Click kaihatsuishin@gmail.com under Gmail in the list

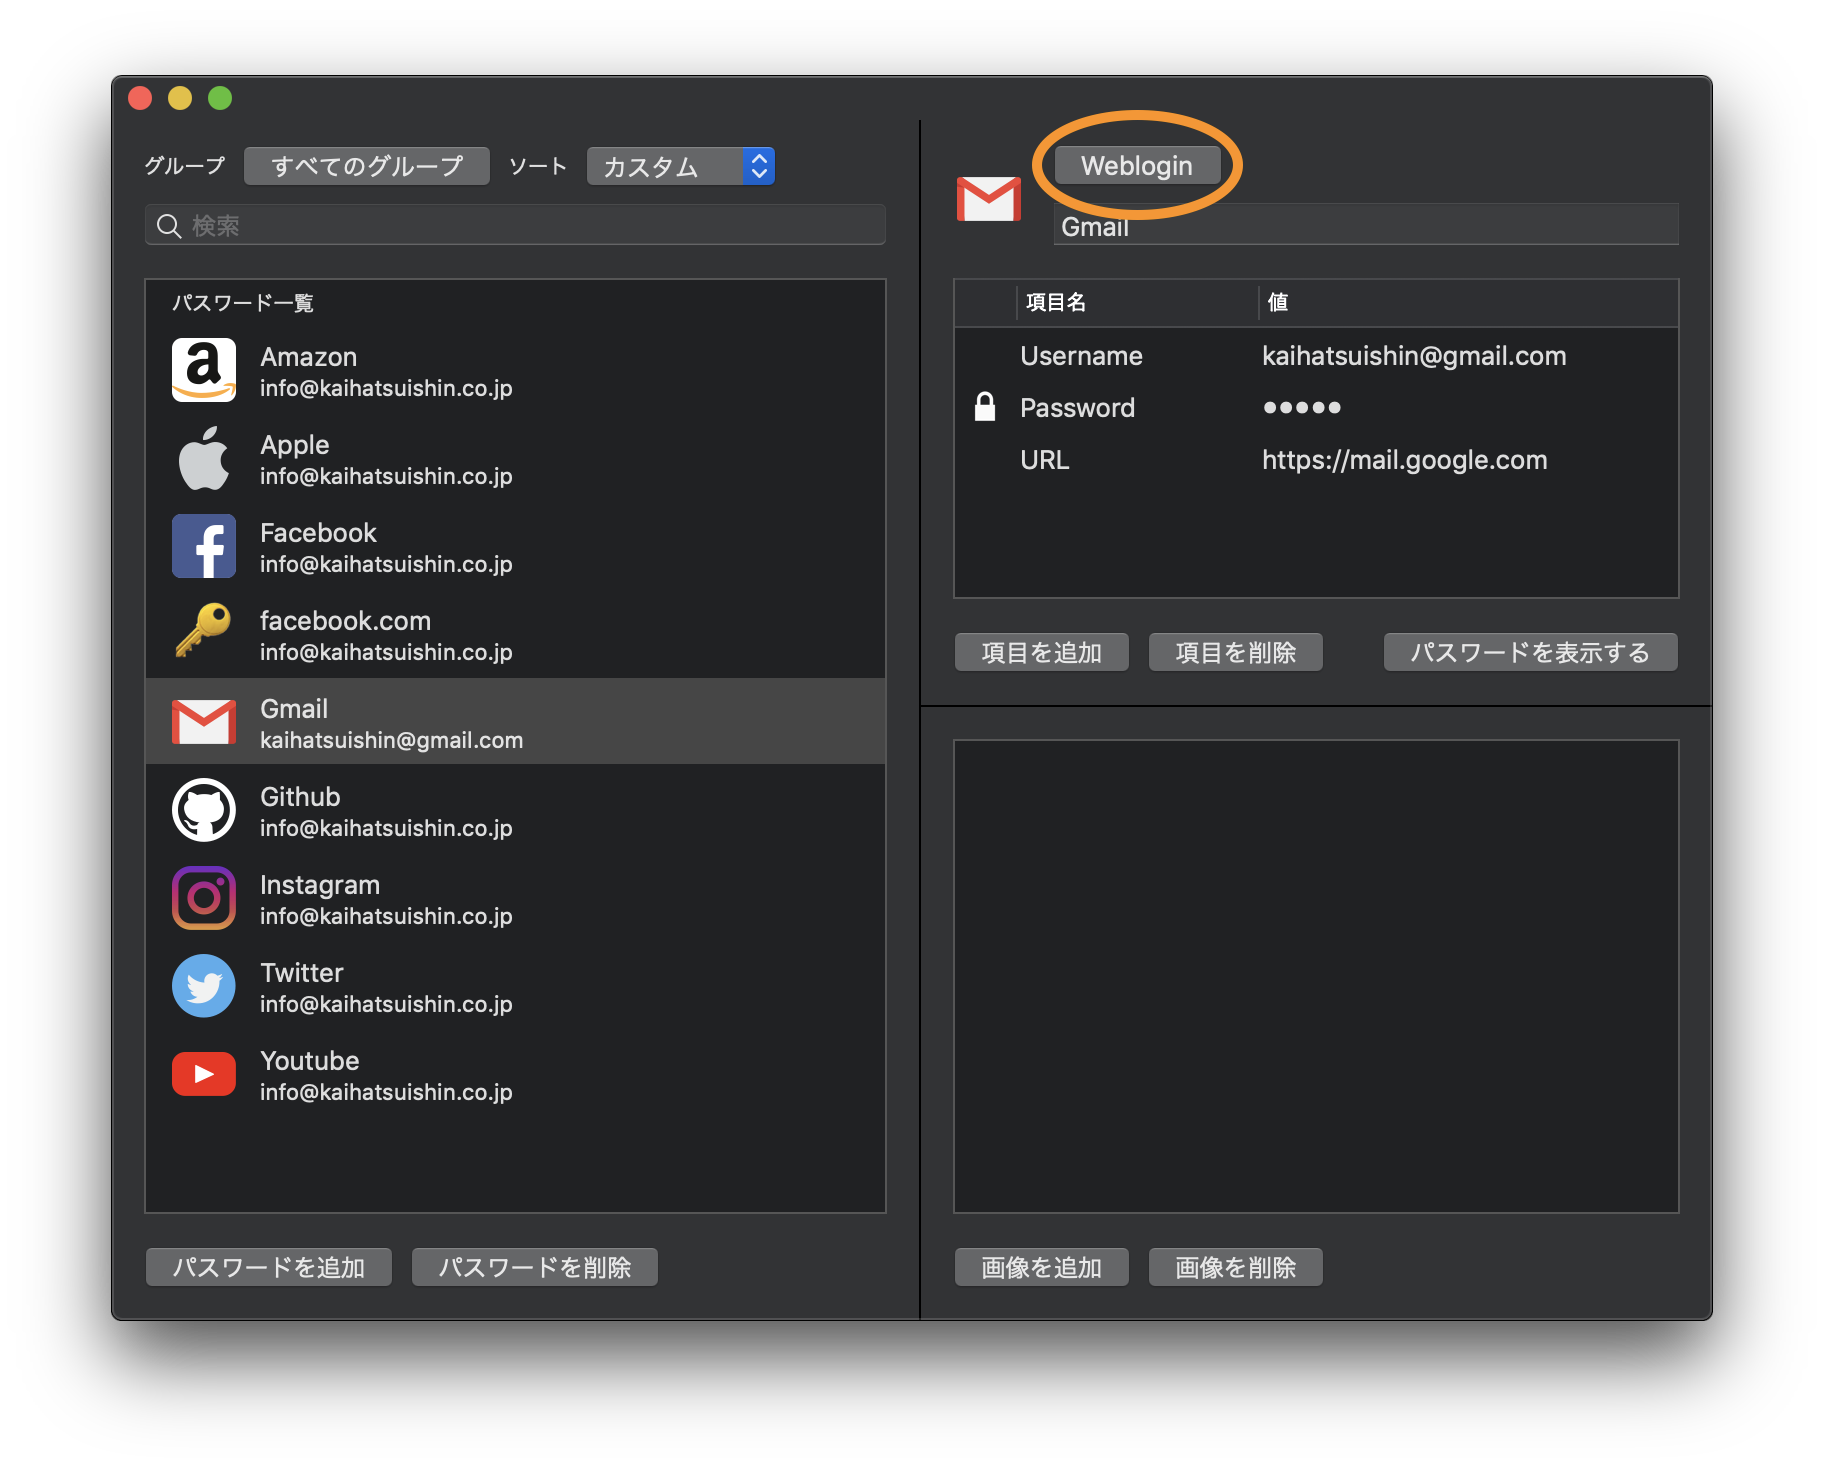(x=391, y=740)
